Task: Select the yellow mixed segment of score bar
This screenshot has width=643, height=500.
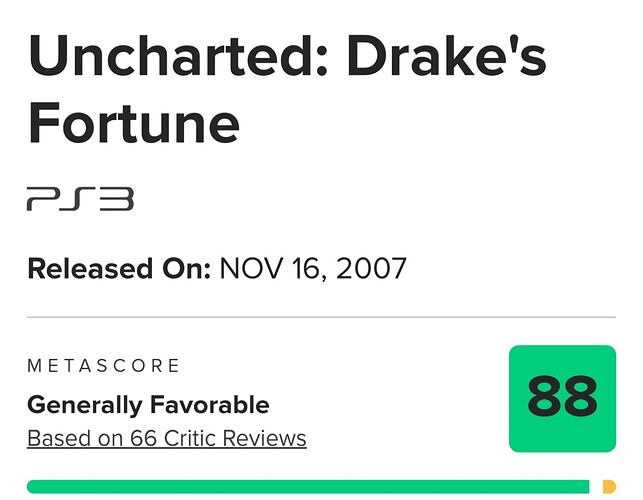Action: point(609,486)
